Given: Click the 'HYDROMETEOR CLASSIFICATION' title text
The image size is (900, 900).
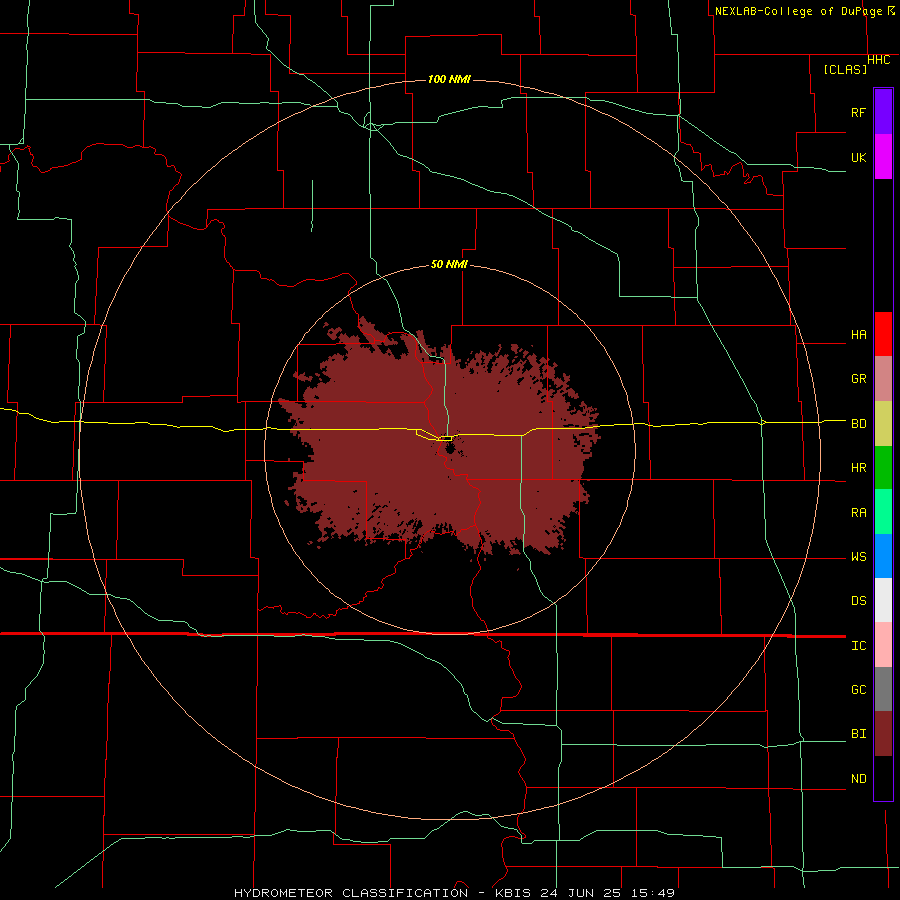Looking at the screenshot, I should (351, 893).
